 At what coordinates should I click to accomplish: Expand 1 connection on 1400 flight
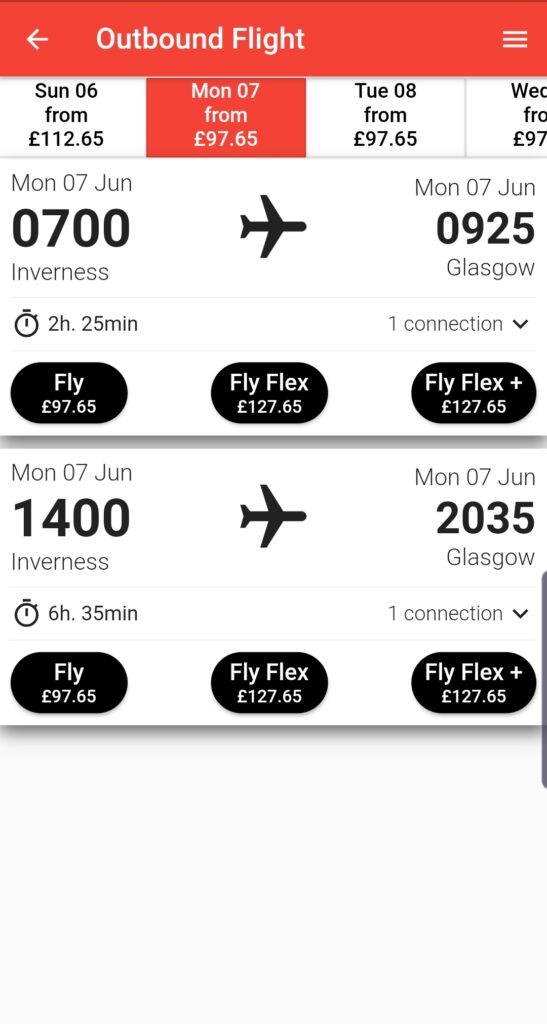click(458, 613)
